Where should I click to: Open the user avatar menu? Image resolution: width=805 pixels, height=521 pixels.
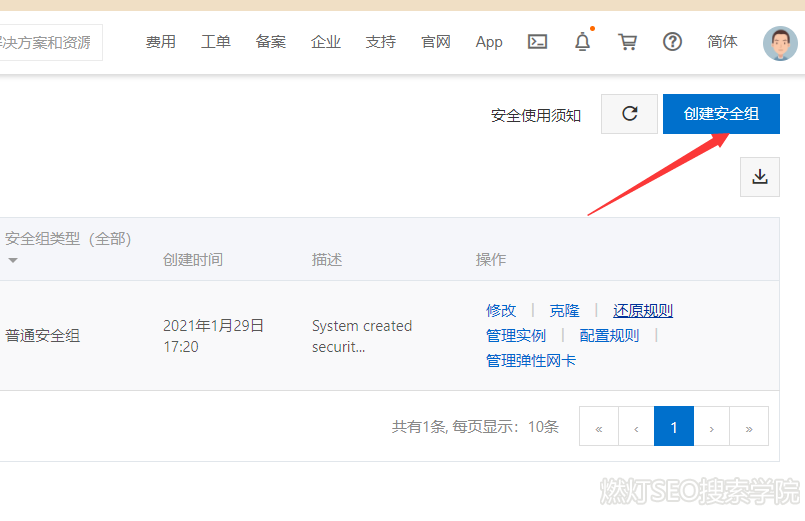pos(780,42)
